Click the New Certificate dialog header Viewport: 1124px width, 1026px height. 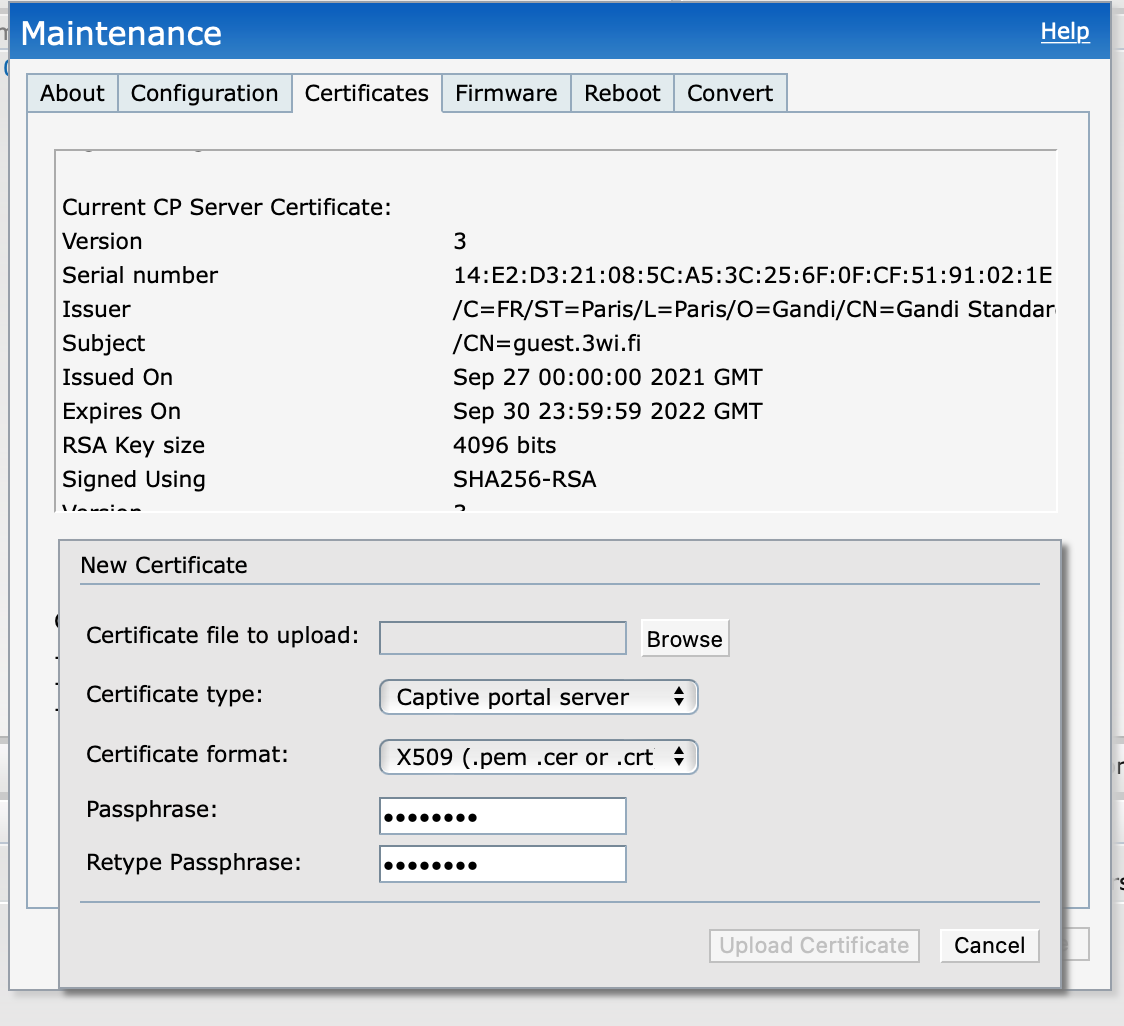click(x=165, y=565)
